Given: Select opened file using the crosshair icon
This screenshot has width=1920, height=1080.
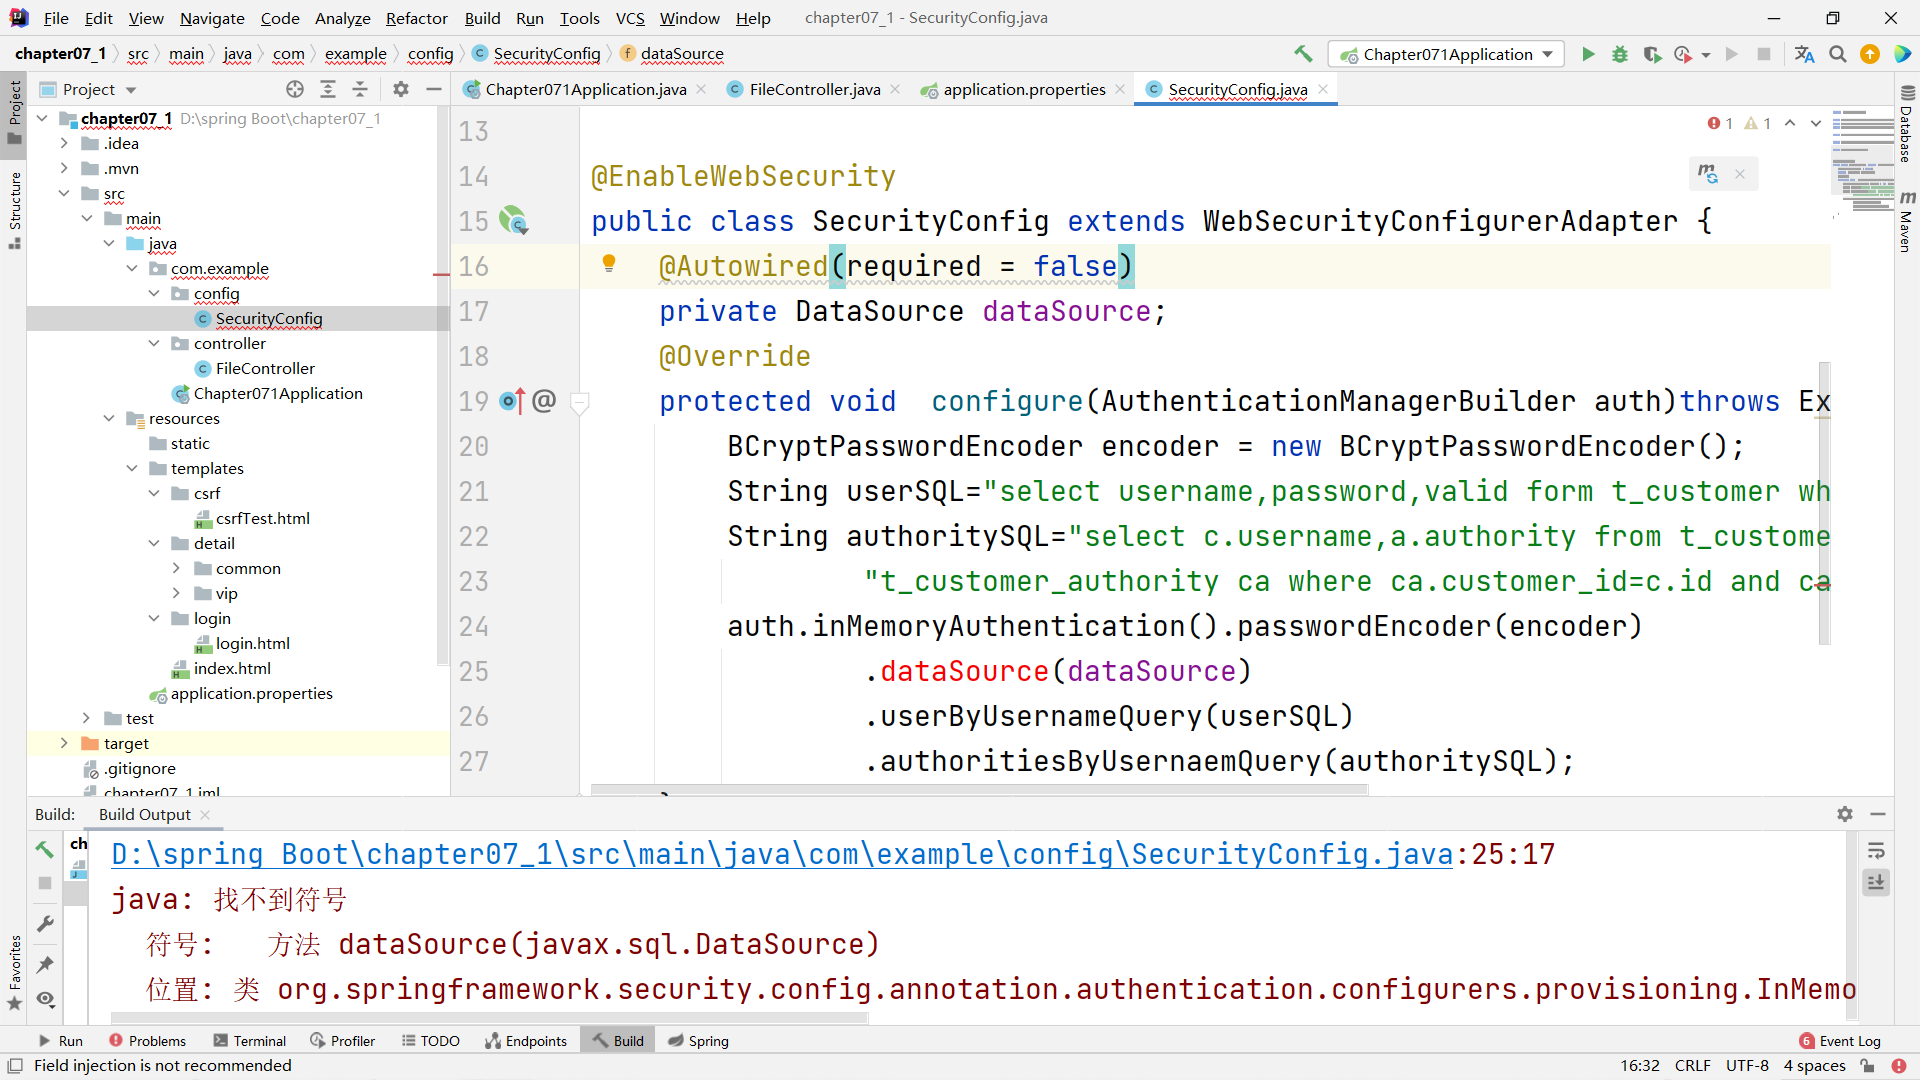Looking at the screenshot, I should point(294,89).
